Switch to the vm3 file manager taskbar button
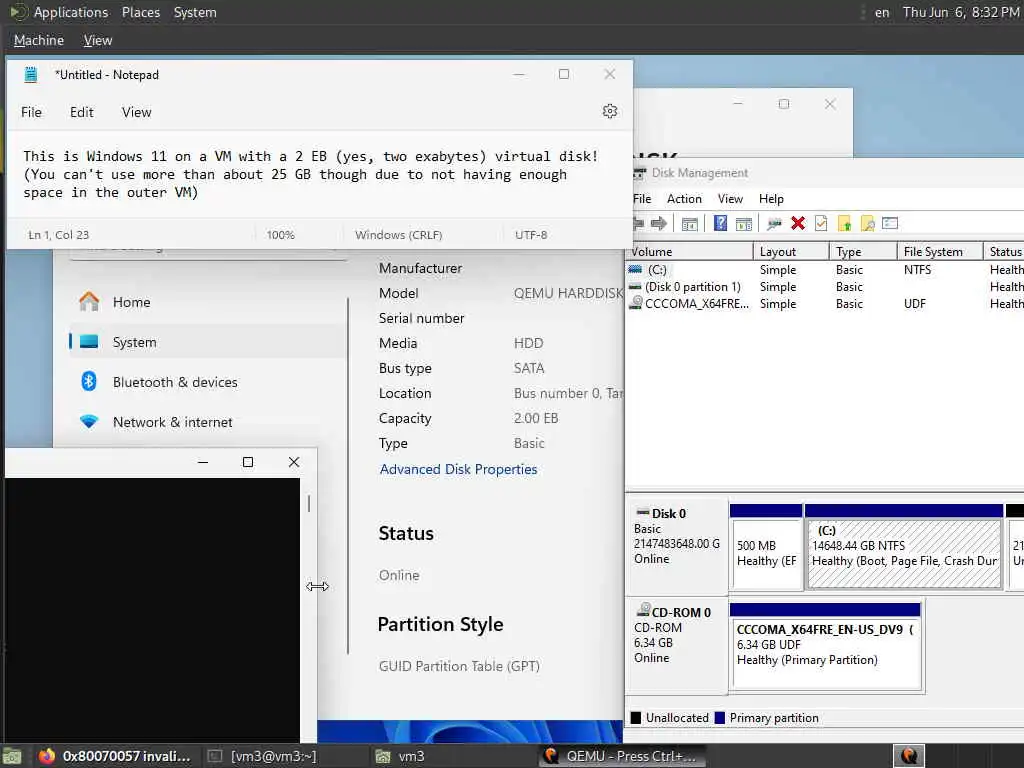The height and width of the screenshot is (768, 1024). [400, 756]
